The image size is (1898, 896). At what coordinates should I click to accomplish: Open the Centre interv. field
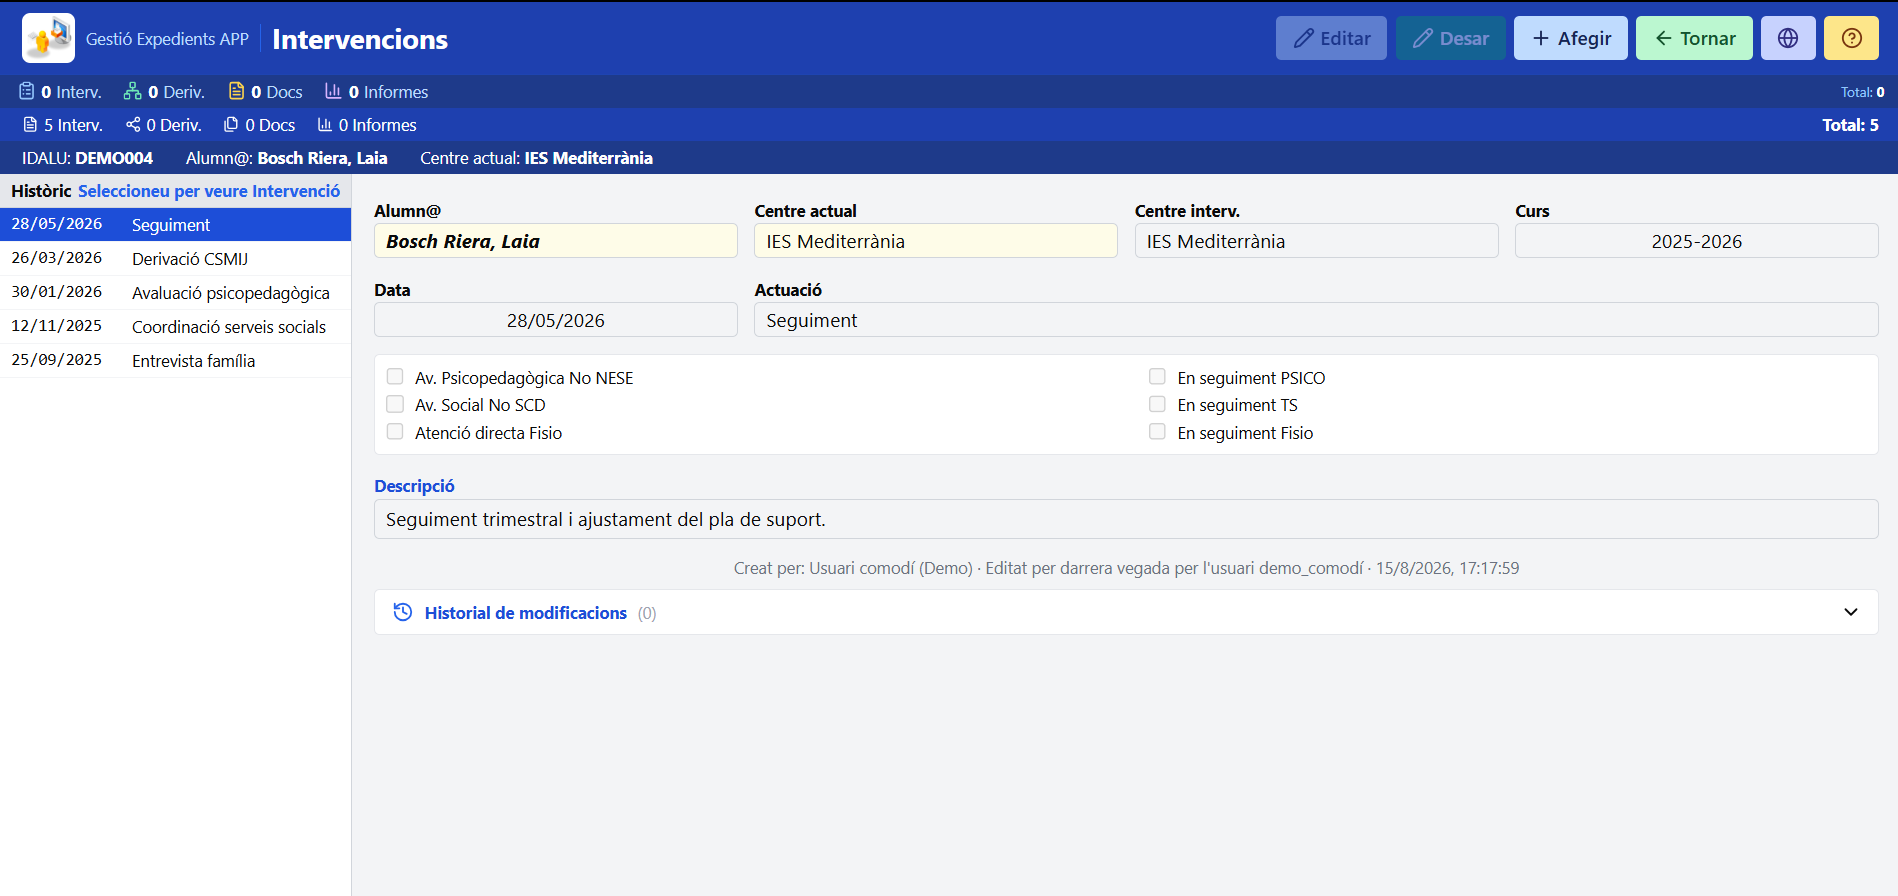(1316, 241)
